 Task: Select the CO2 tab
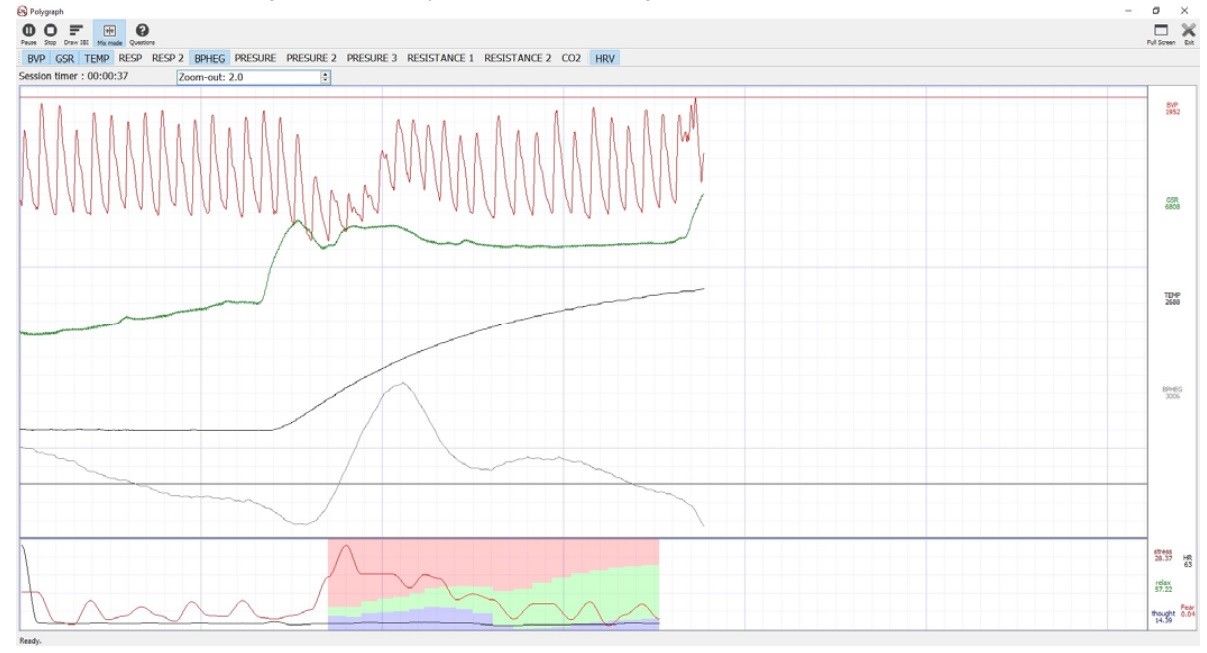pos(571,58)
